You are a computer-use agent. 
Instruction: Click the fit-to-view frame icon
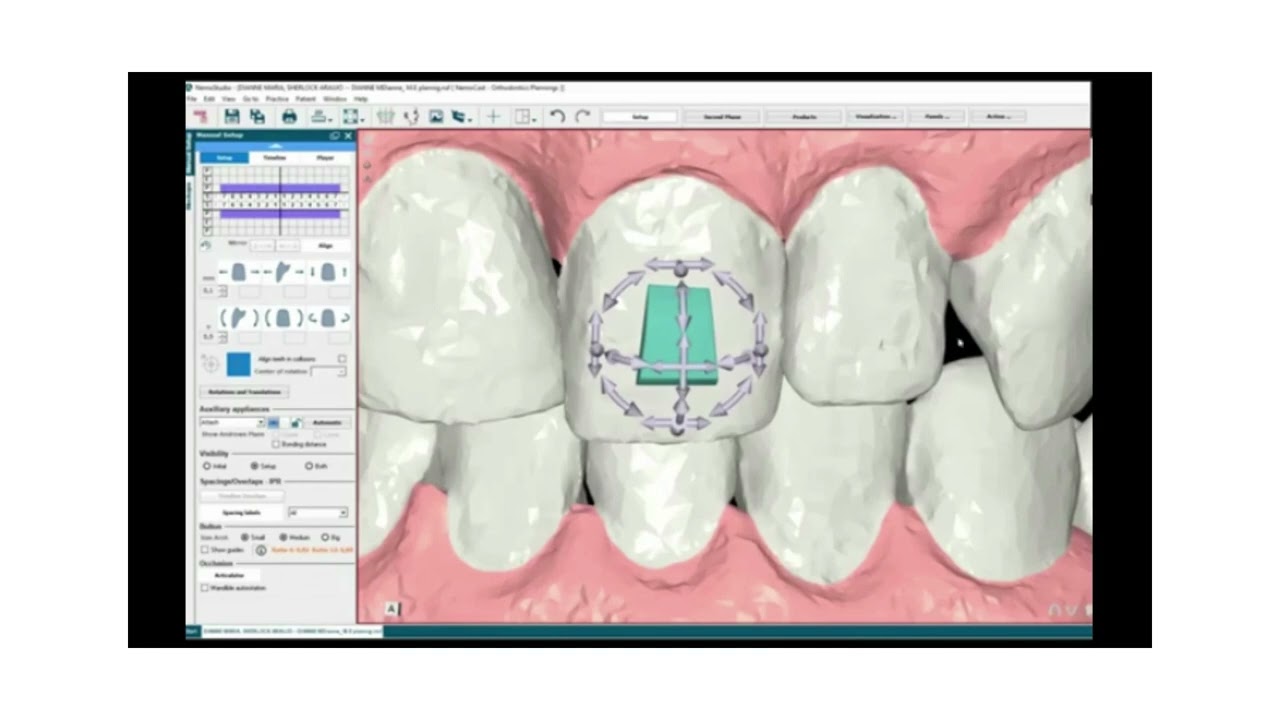(x=351, y=117)
